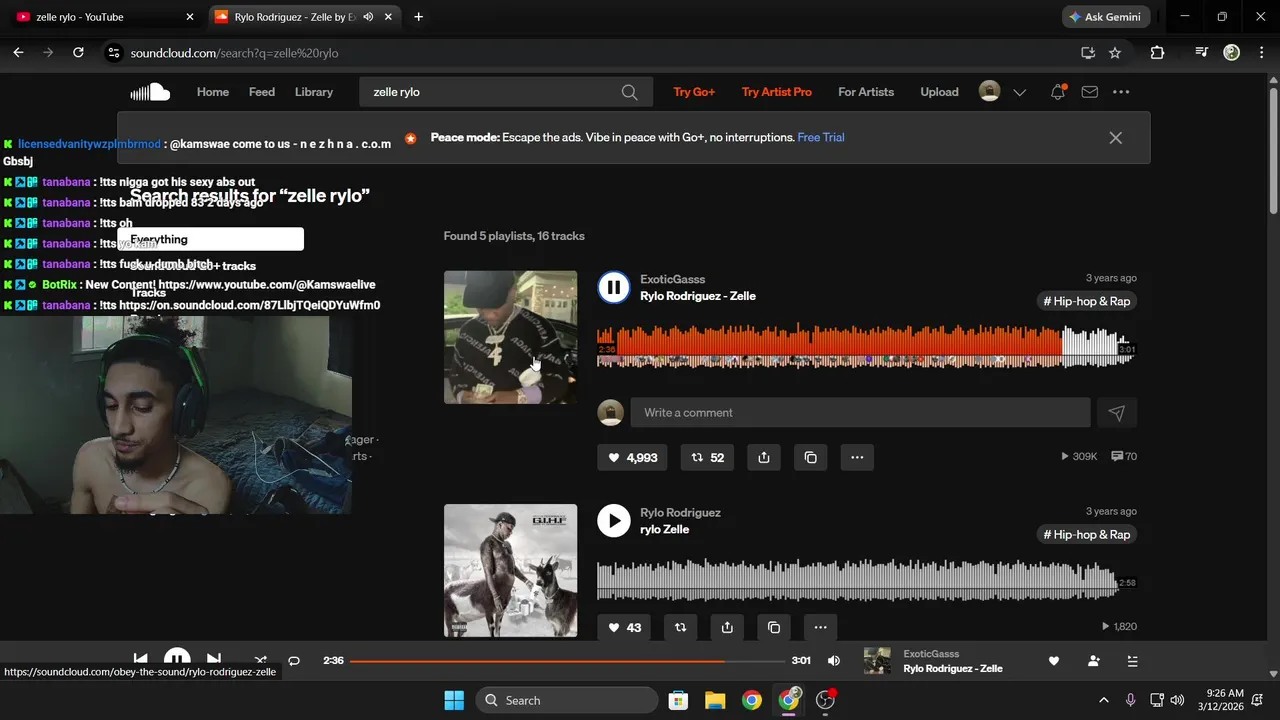The height and width of the screenshot is (720, 1280).
Task: Click the Ask Gemini button
Action: point(1106,17)
